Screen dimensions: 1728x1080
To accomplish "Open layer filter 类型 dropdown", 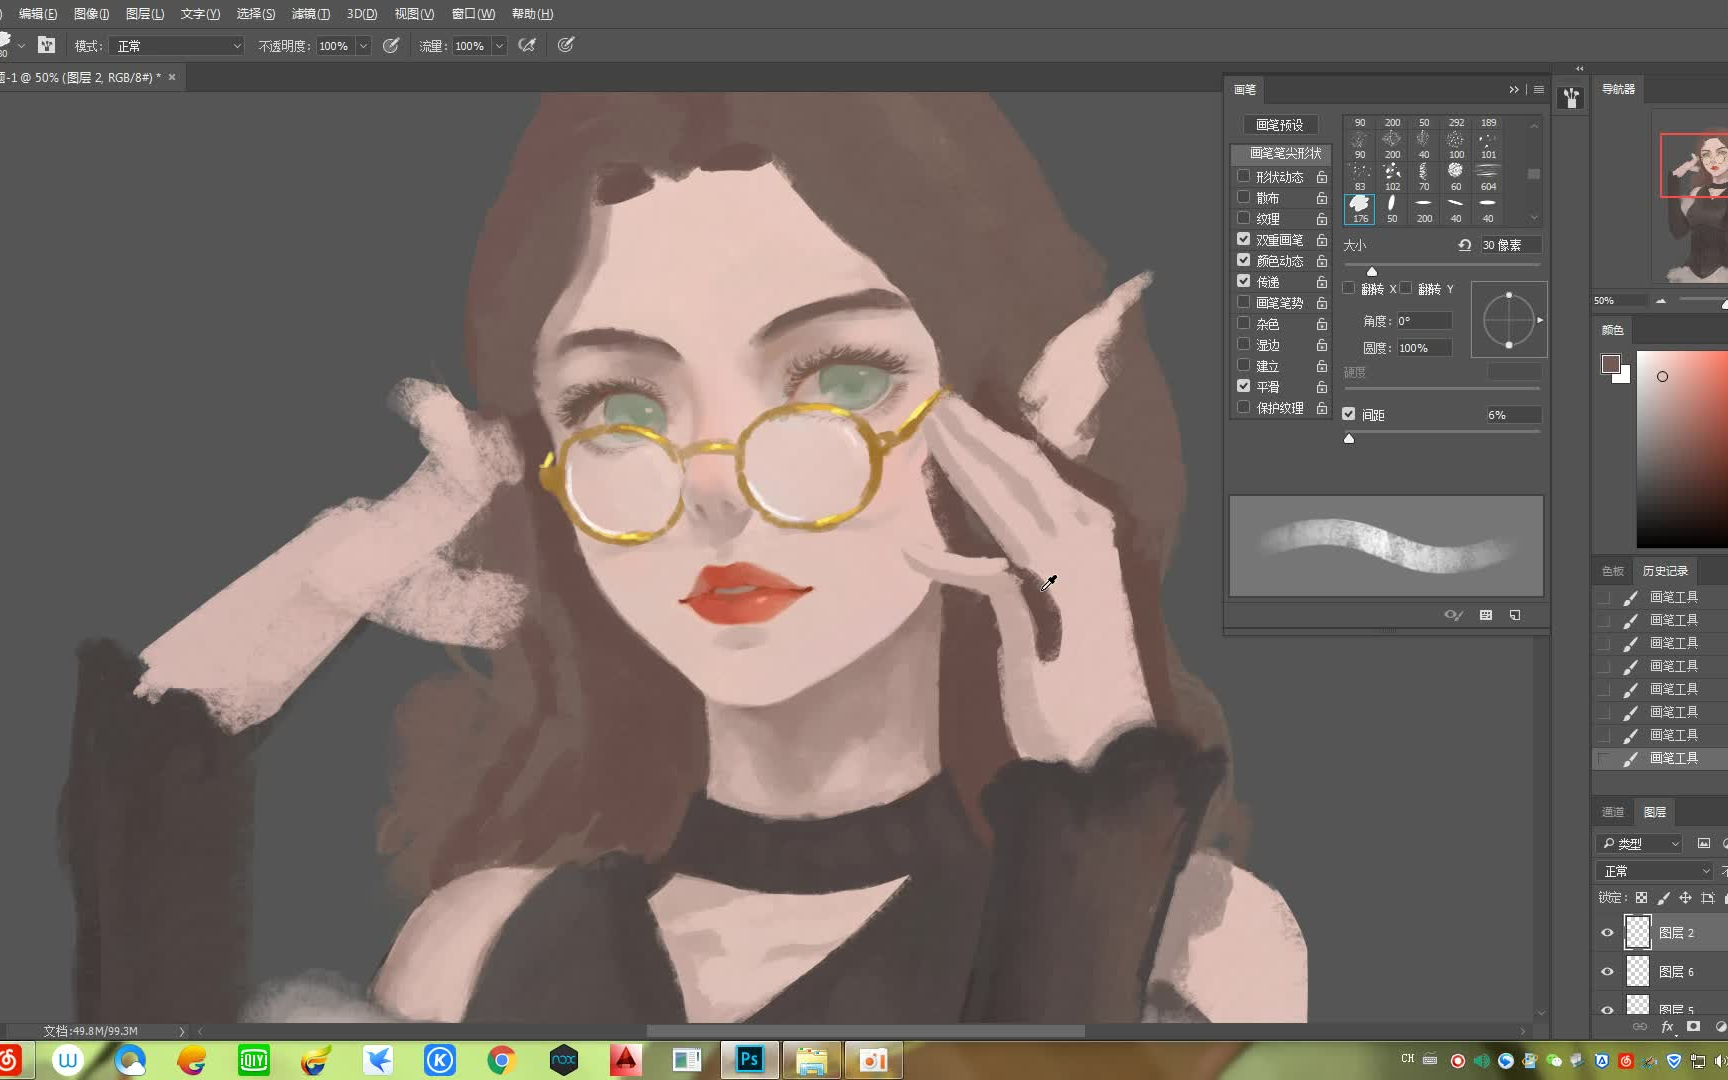I will pyautogui.click(x=1640, y=843).
